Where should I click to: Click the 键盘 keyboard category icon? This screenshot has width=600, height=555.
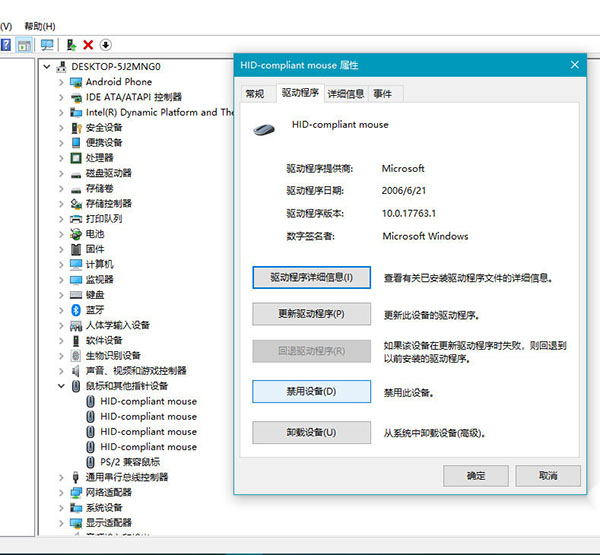click(76, 295)
